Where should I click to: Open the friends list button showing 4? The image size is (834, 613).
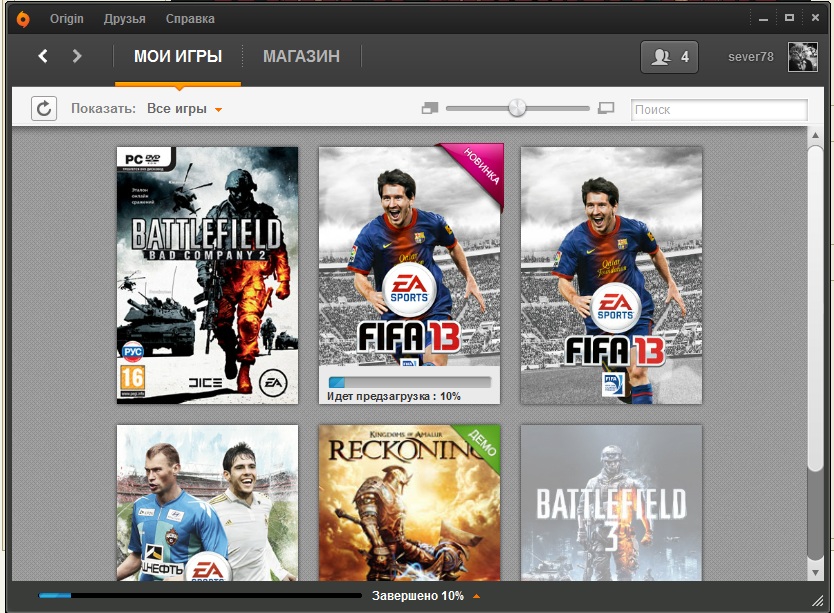coord(669,57)
